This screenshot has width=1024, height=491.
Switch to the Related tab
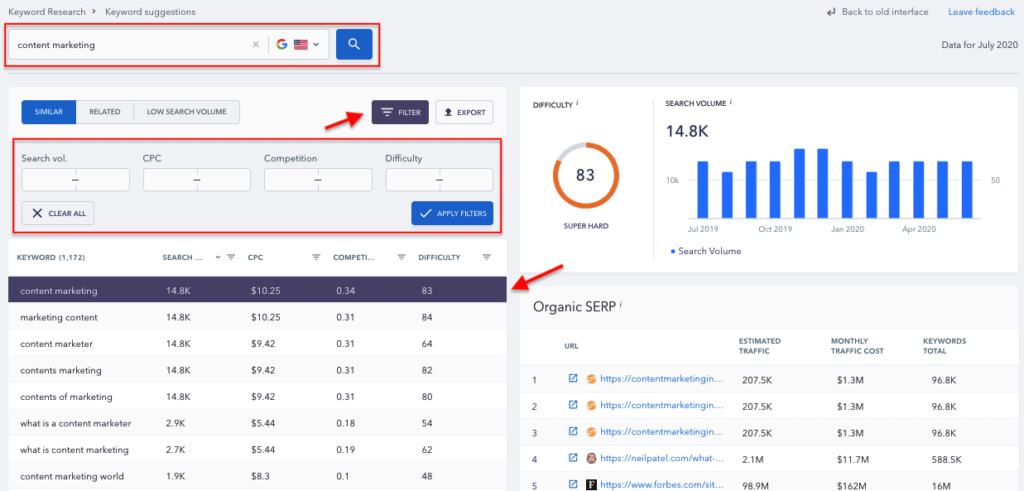(105, 112)
